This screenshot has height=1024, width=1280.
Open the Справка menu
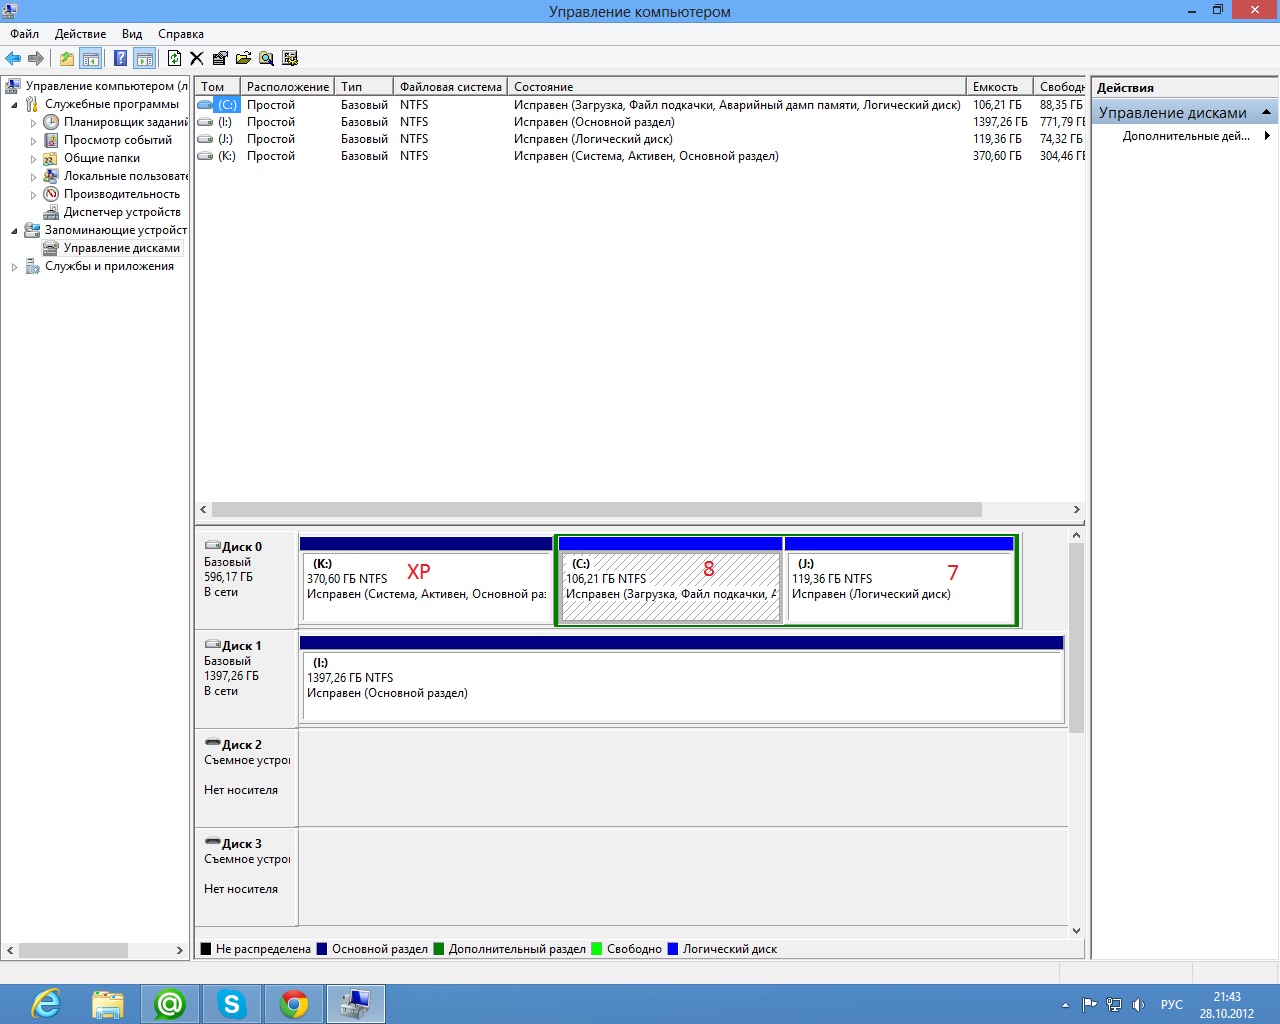[181, 34]
